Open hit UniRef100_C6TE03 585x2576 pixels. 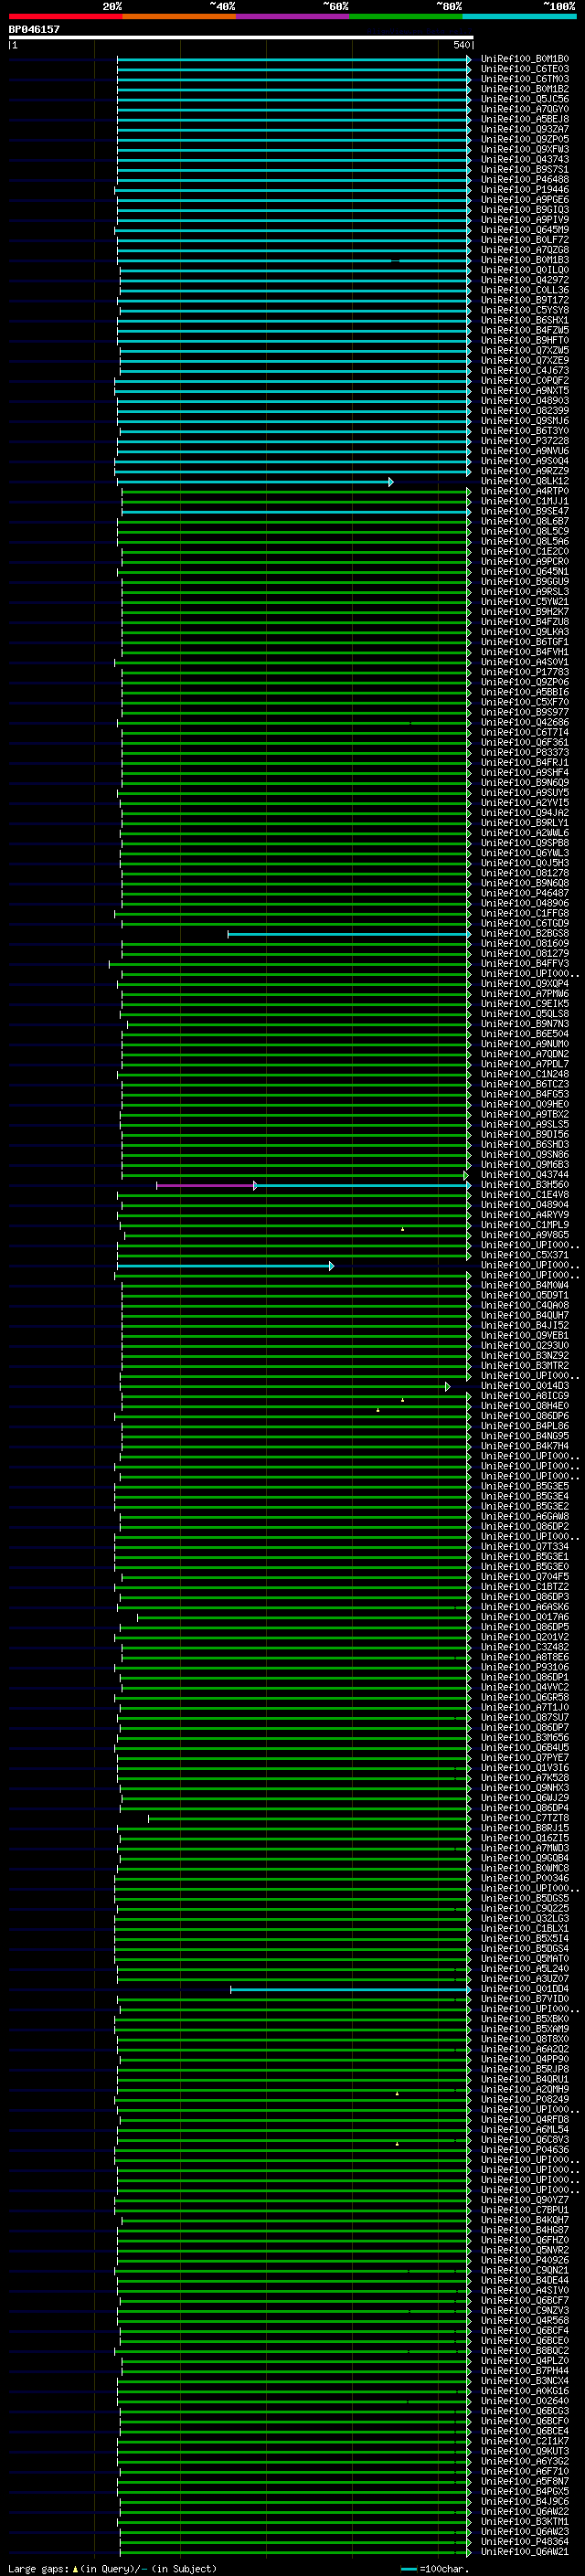[x=525, y=69]
